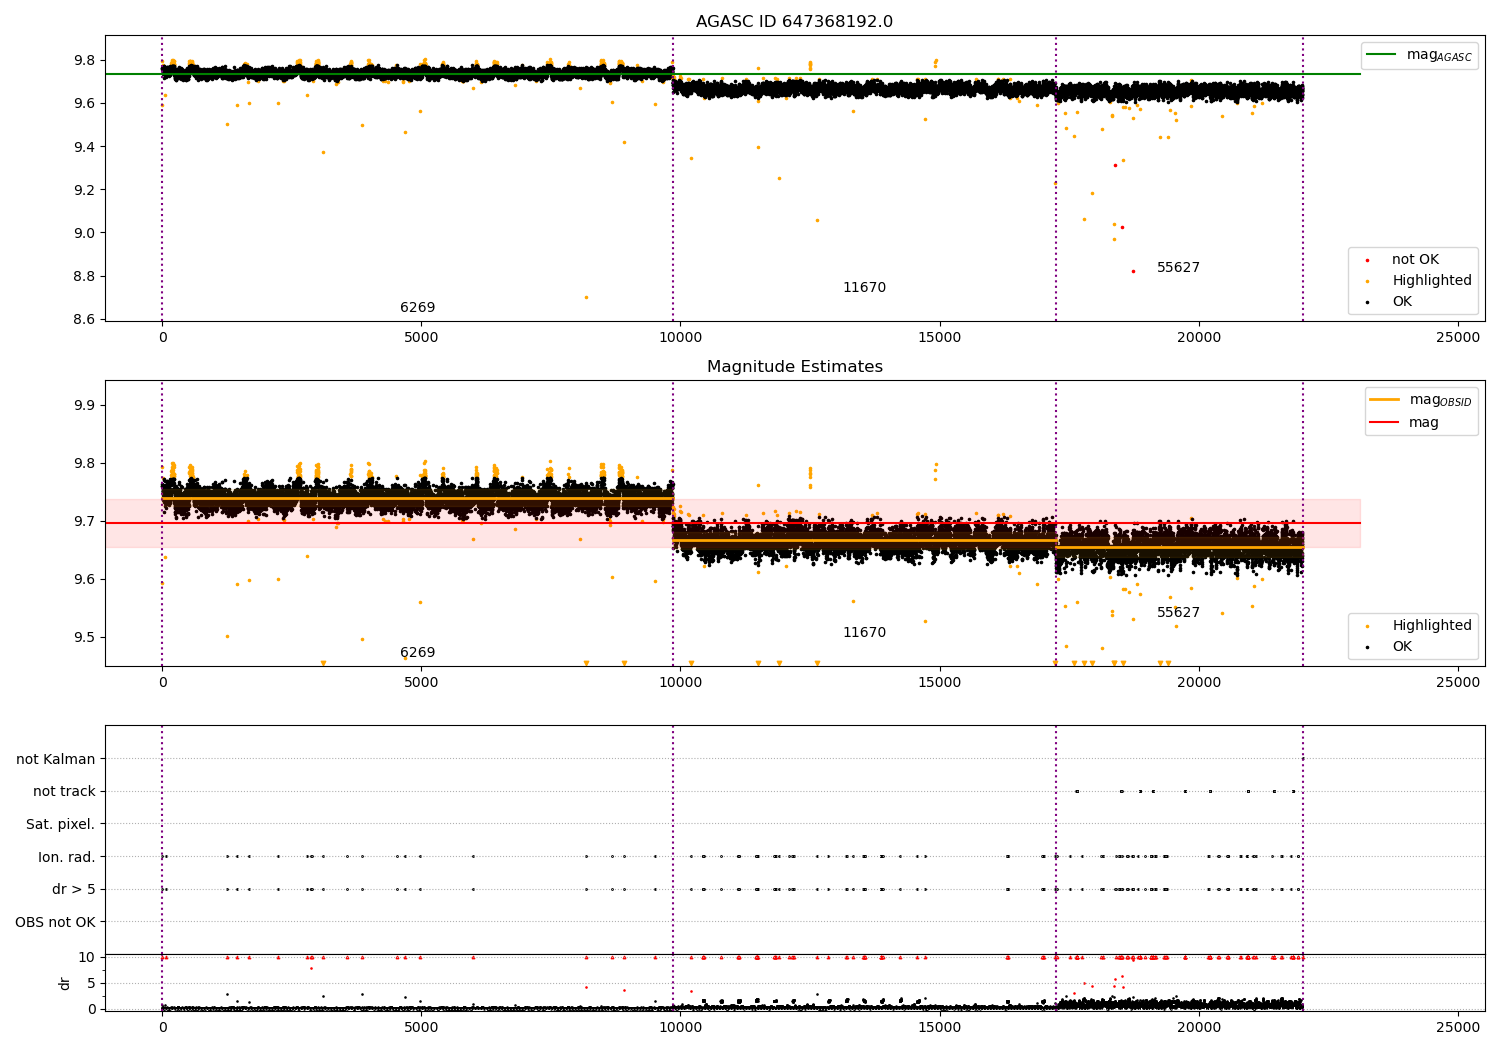Click the 'Sat. pixel.' row label
The height and width of the screenshot is (1050, 1500).
(x=61, y=825)
